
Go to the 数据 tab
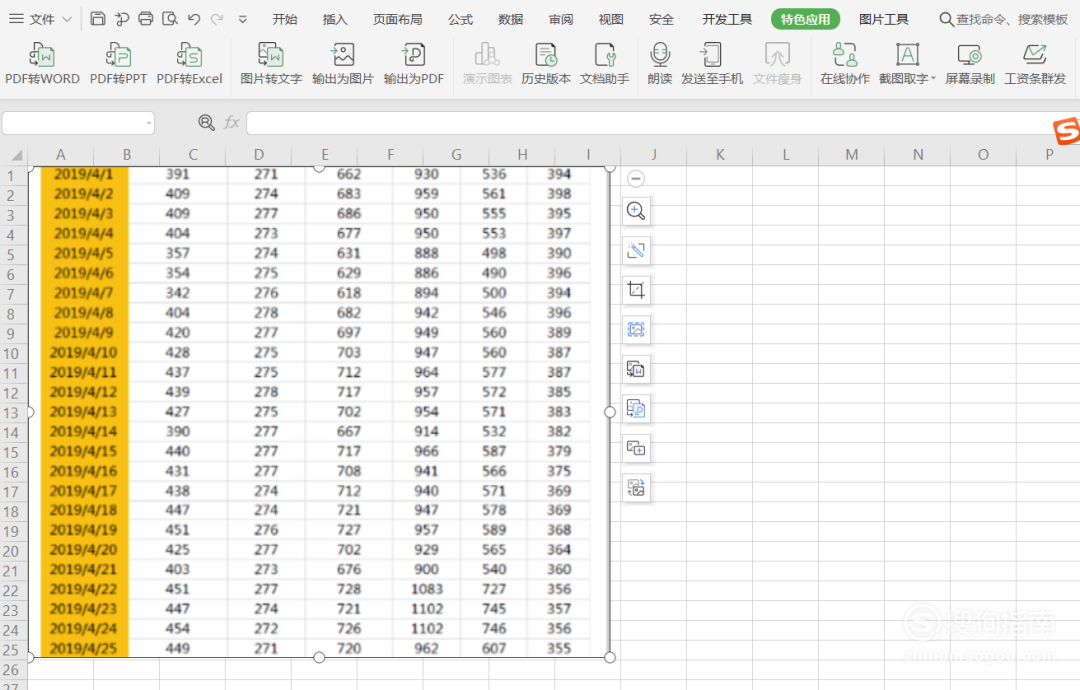pos(510,19)
